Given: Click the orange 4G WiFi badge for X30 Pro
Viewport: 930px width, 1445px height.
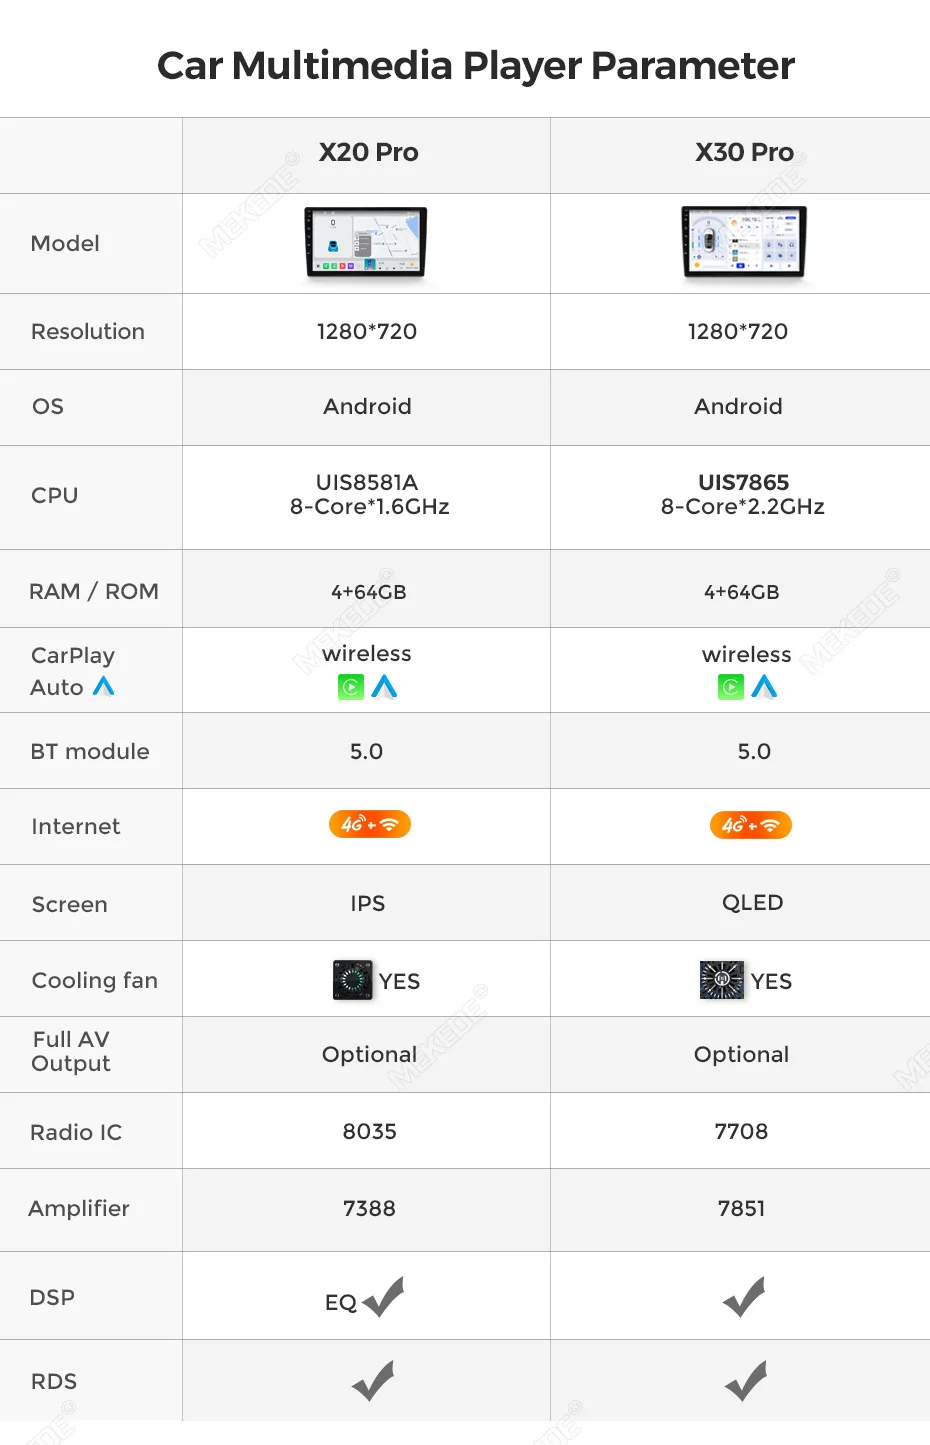Looking at the screenshot, I should click(x=751, y=825).
